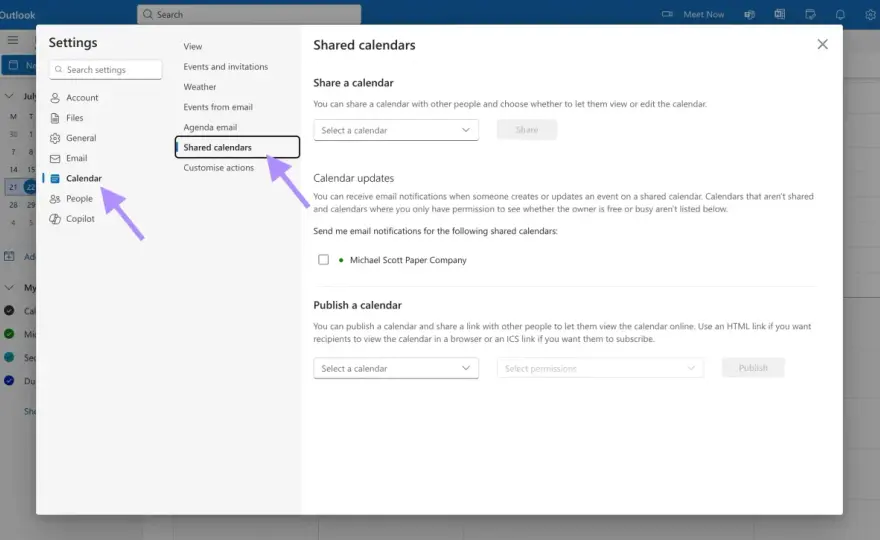Click the General gear icon
Image resolution: width=880 pixels, height=540 pixels.
pos(55,138)
